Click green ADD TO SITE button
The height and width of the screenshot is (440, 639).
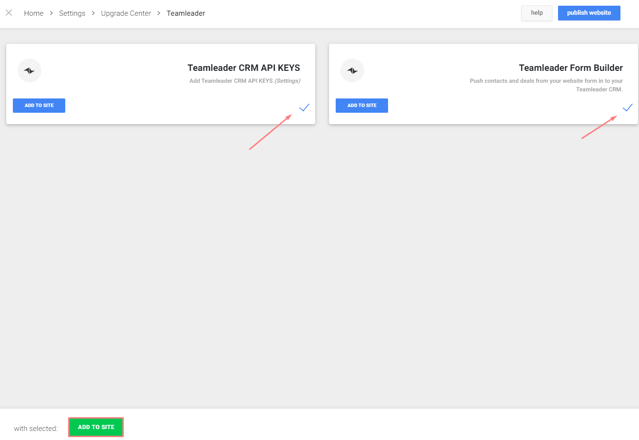(96, 427)
